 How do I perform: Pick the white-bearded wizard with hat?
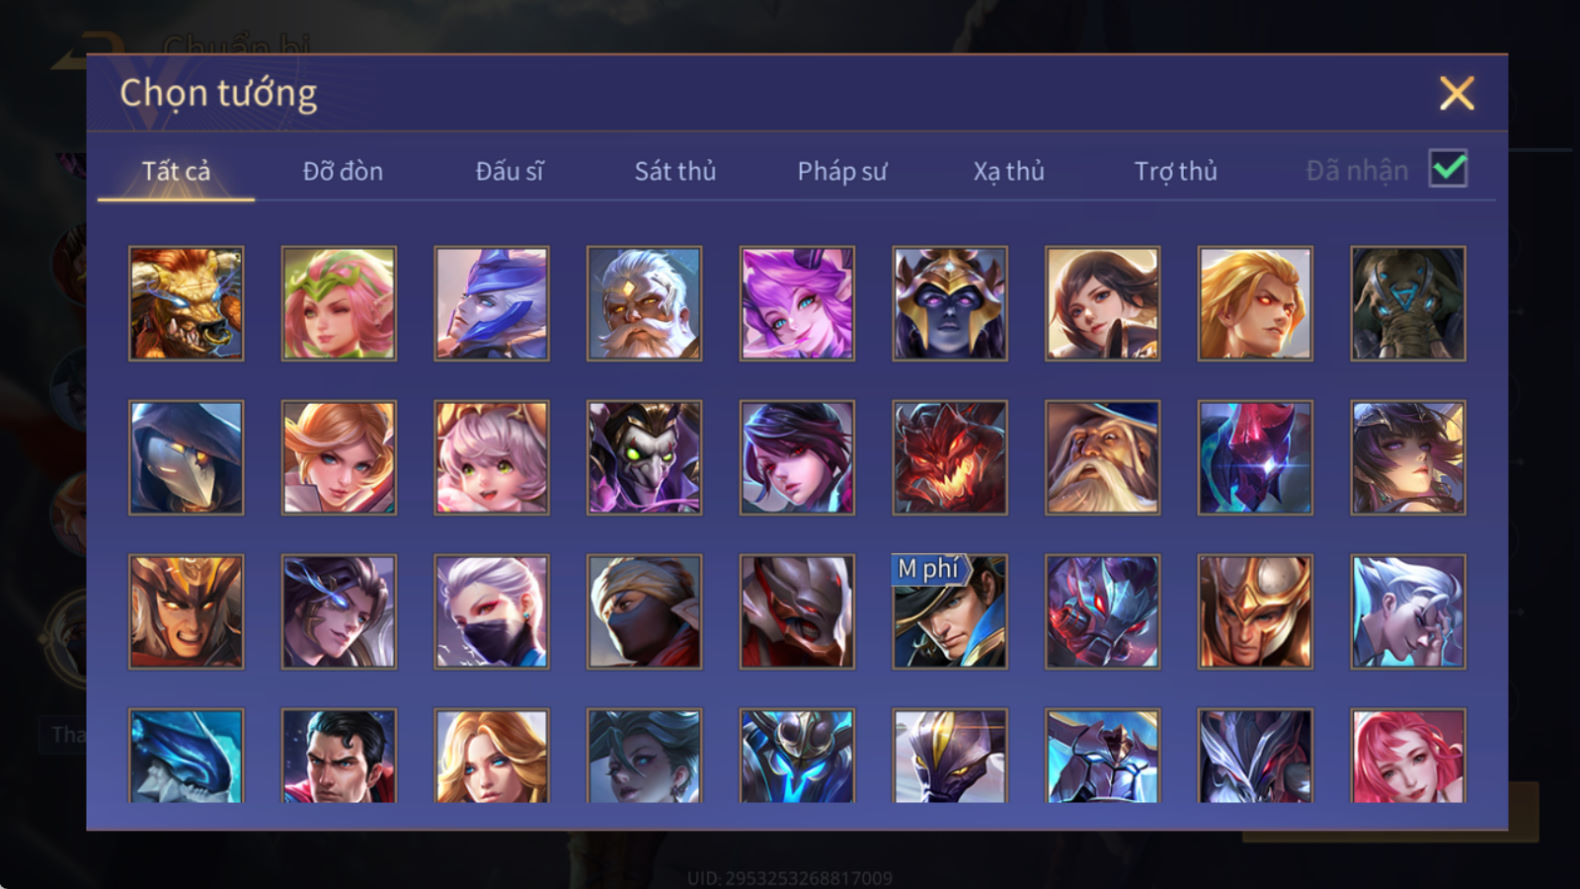pyautogui.click(x=1103, y=458)
